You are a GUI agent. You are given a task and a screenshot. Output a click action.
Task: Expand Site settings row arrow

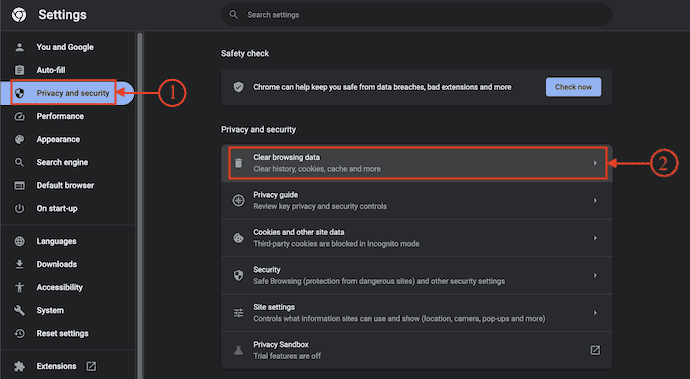point(595,313)
